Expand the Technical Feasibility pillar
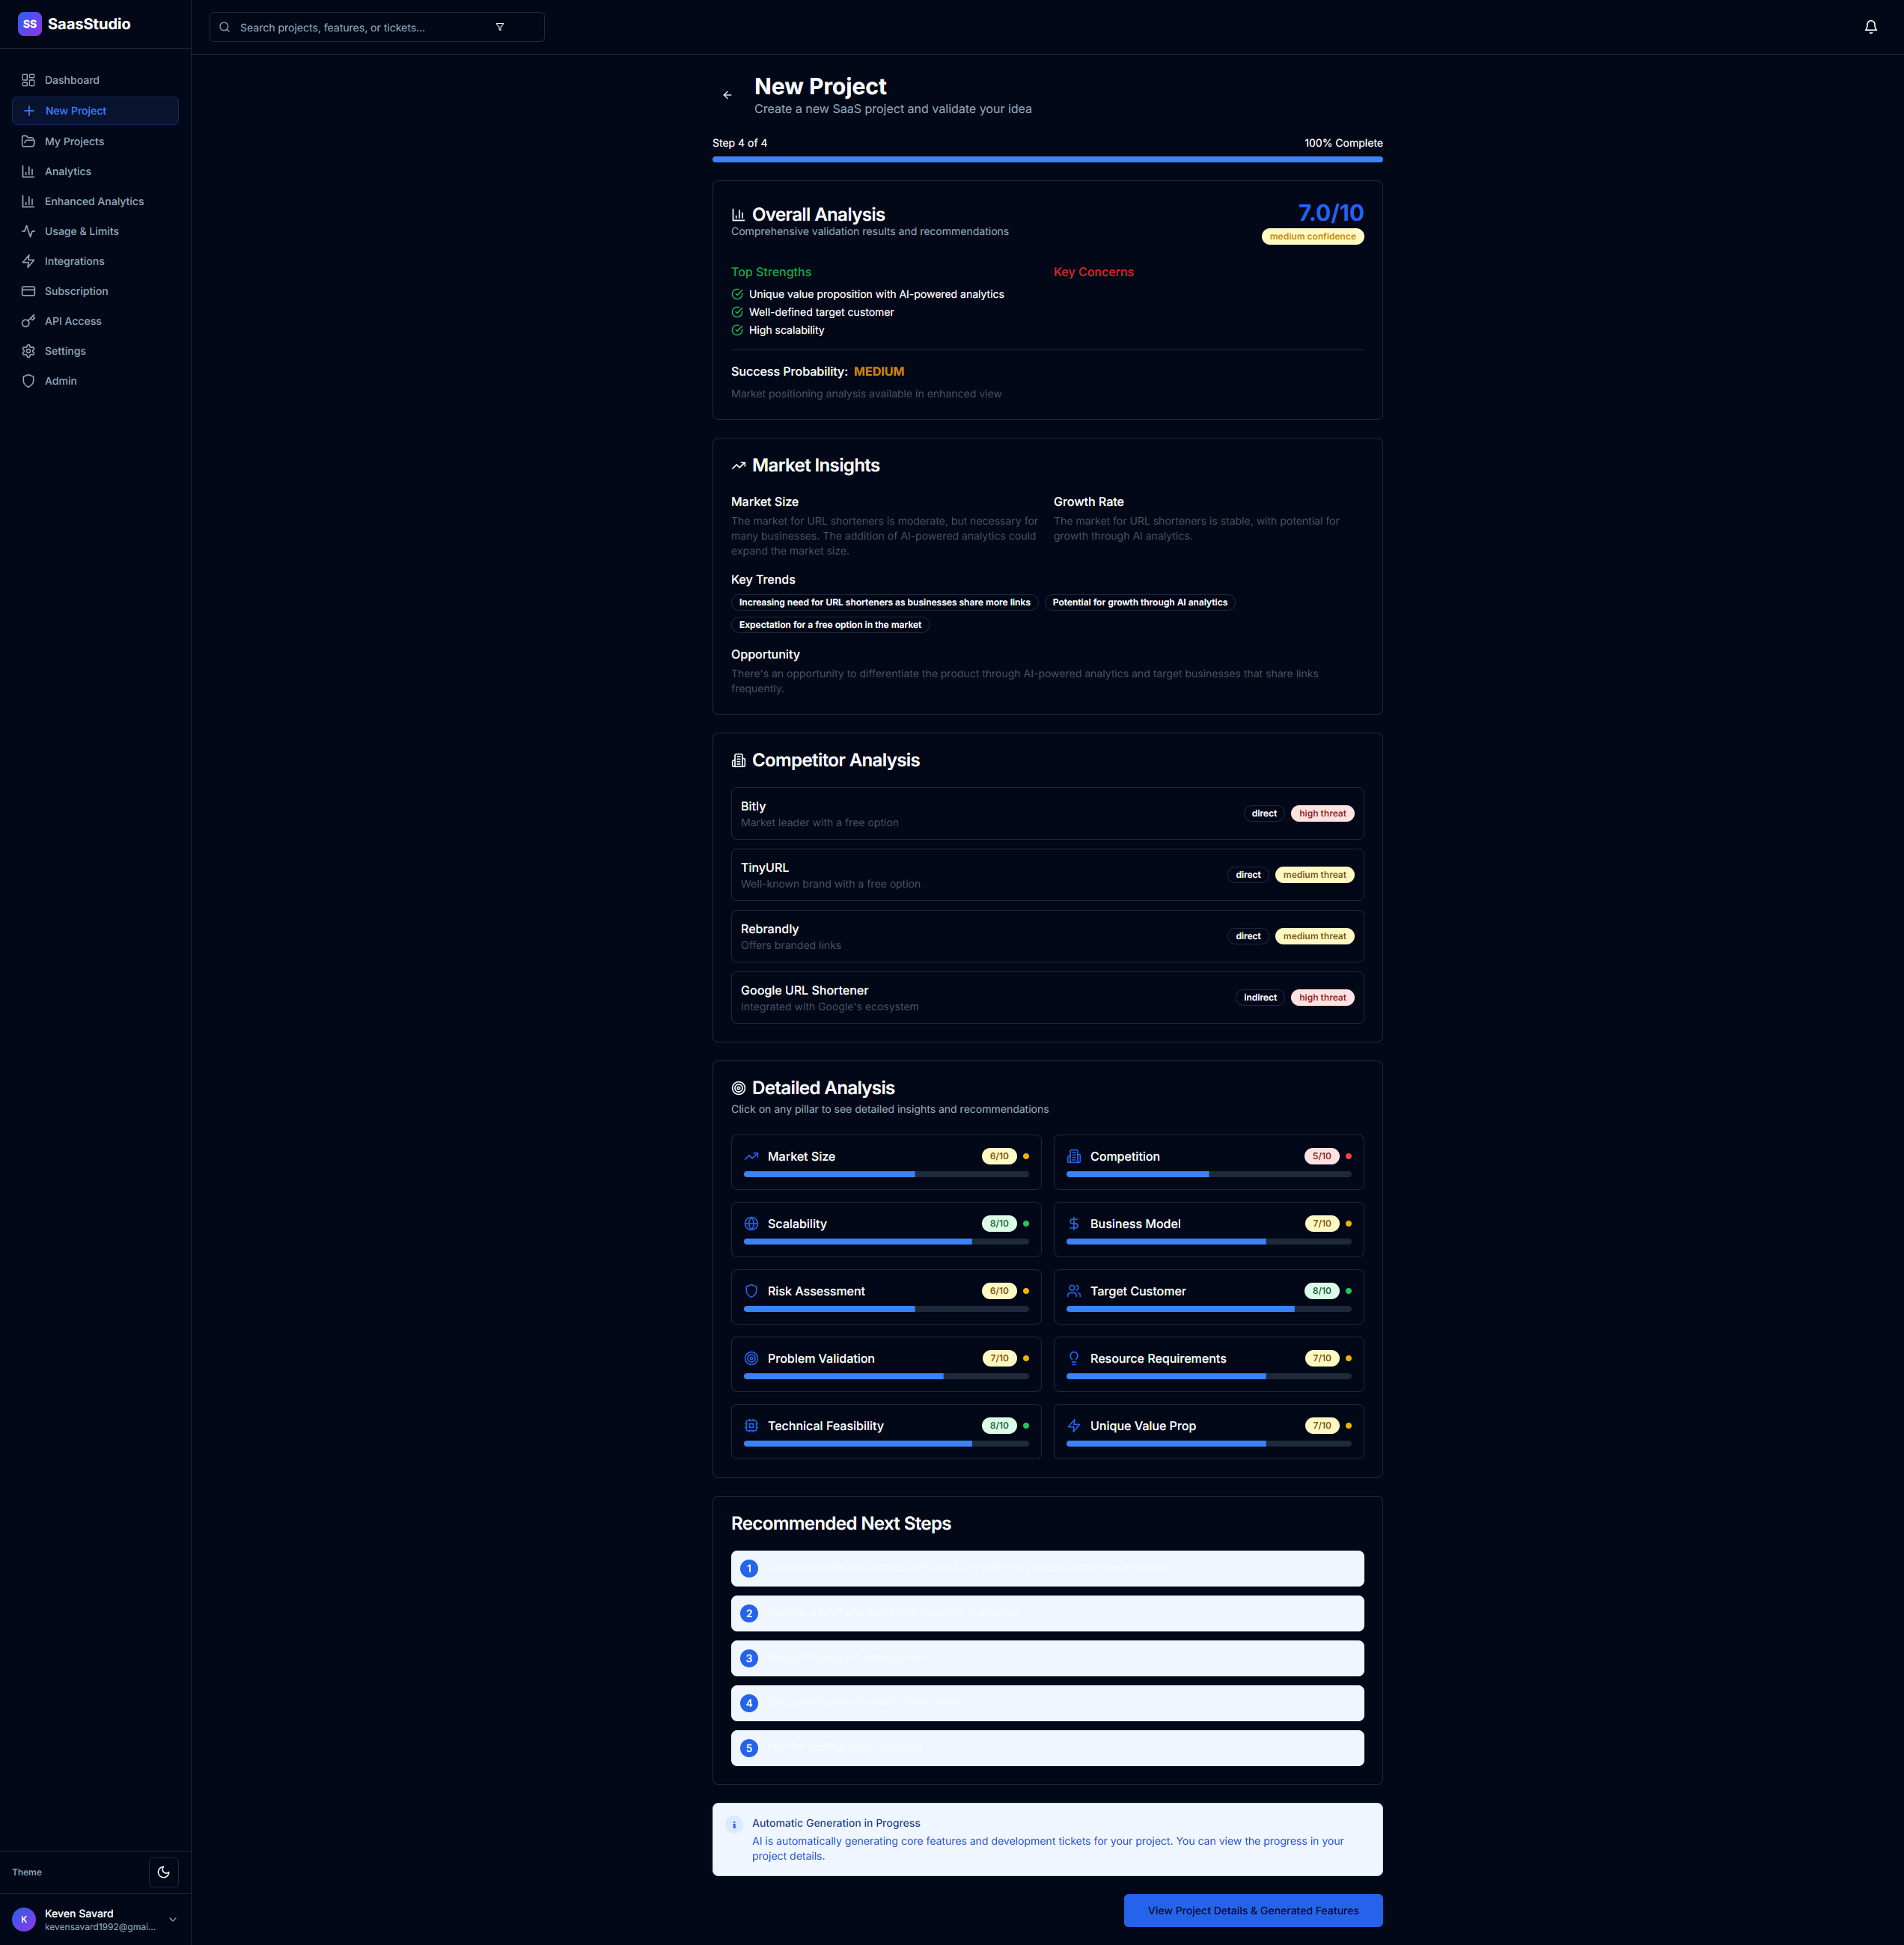This screenshot has width=1904, height=1945. [x=885, y=1431]
